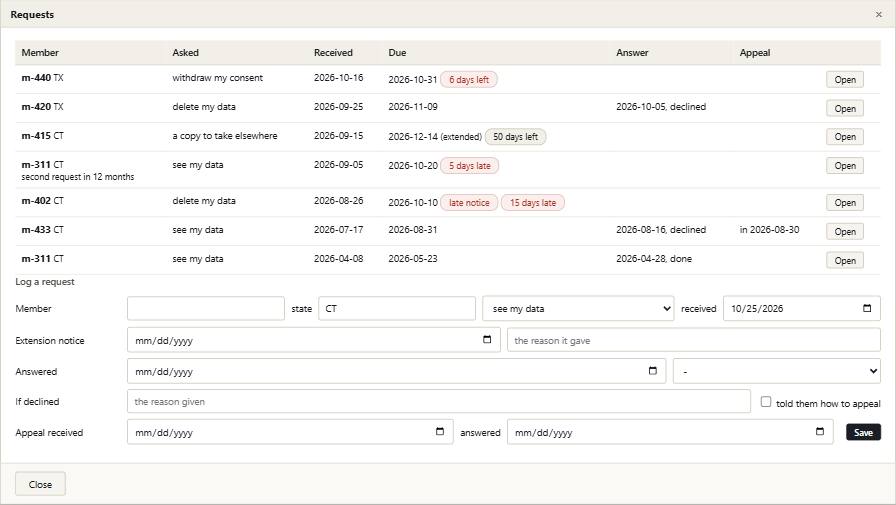Click the received date field 10/25/2026
Screen dimensions: 896x505
802,308
